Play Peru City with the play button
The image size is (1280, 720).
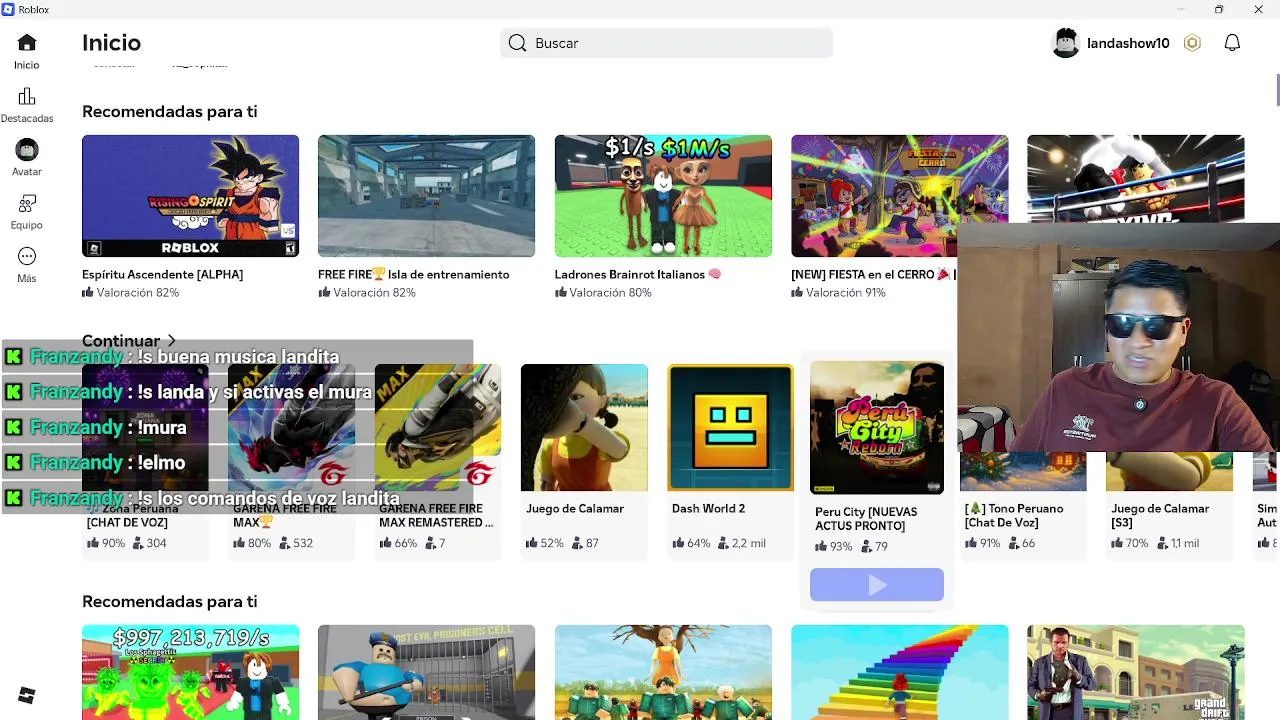[x=877, y=585]
